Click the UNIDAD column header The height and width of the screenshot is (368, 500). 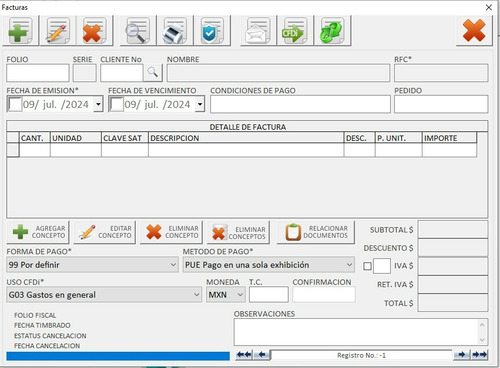tap(76, 138)
